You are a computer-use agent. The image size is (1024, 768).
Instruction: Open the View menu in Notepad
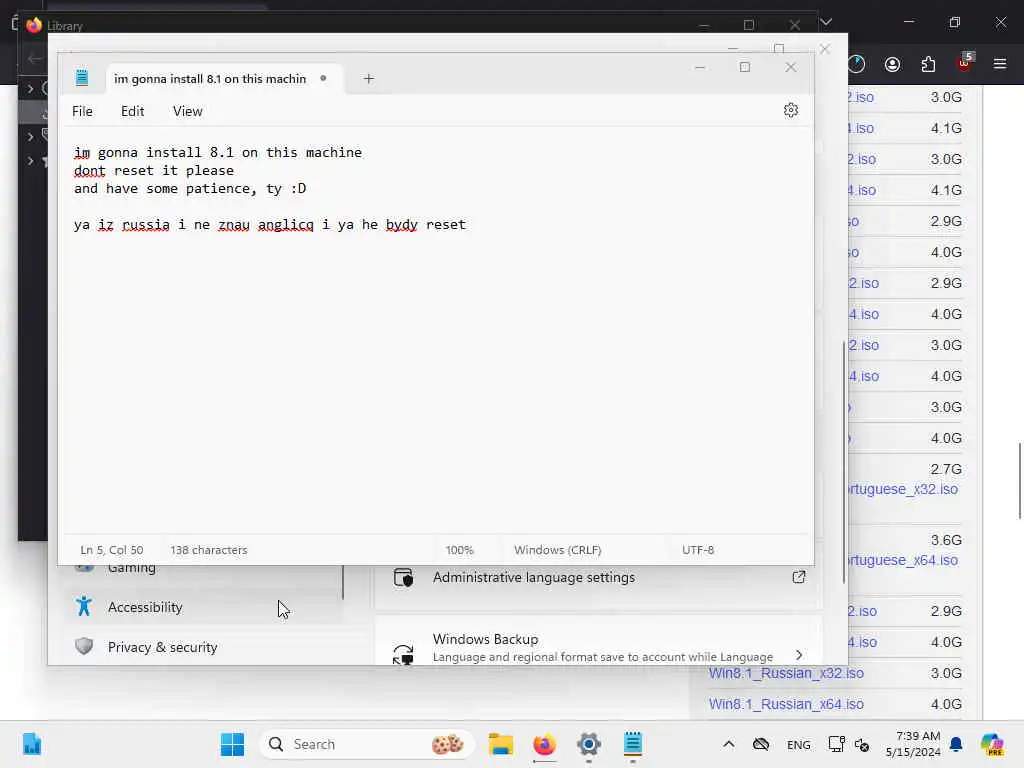coord(187,111)
